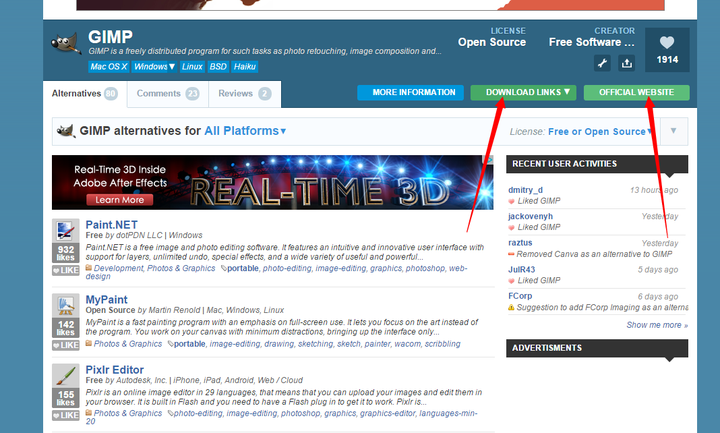Viewport: 720px width, 433px height.
Task: Open the DOWNLOAD LINKS dropdown
Action: pyautogui.click(x=523, y=92)
